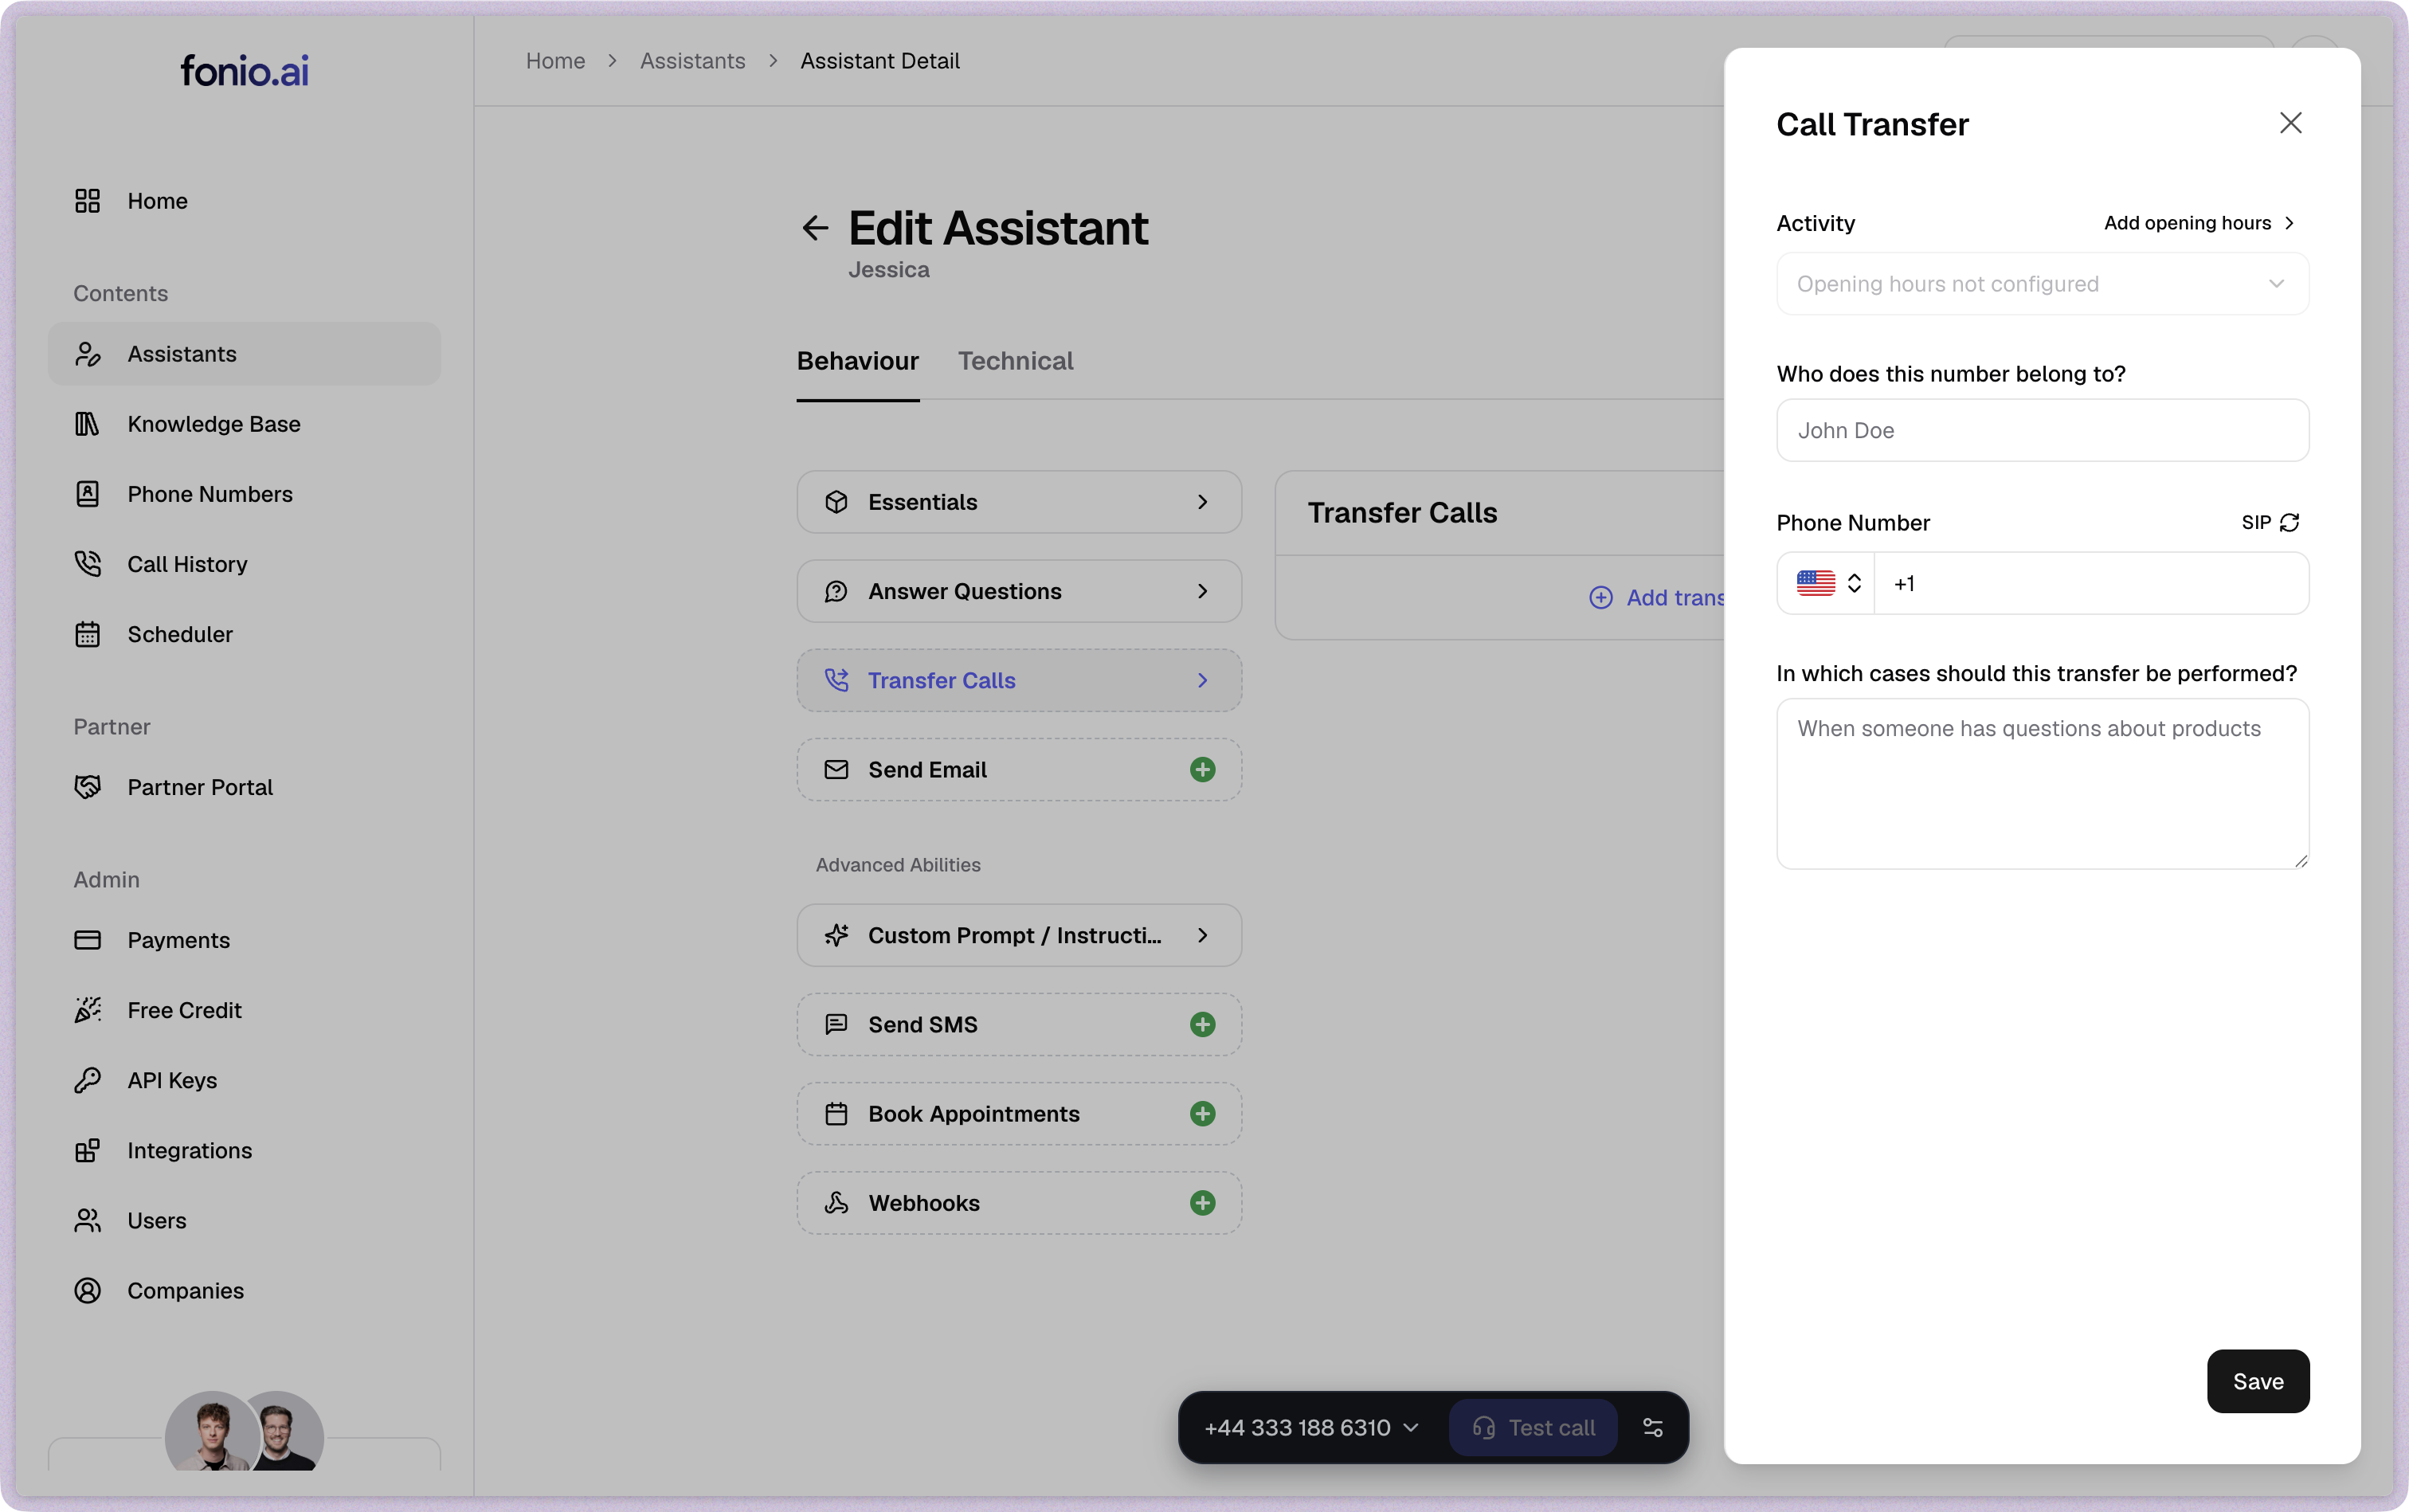
Task: Save the call transfer
Action: (2257, 1381)
